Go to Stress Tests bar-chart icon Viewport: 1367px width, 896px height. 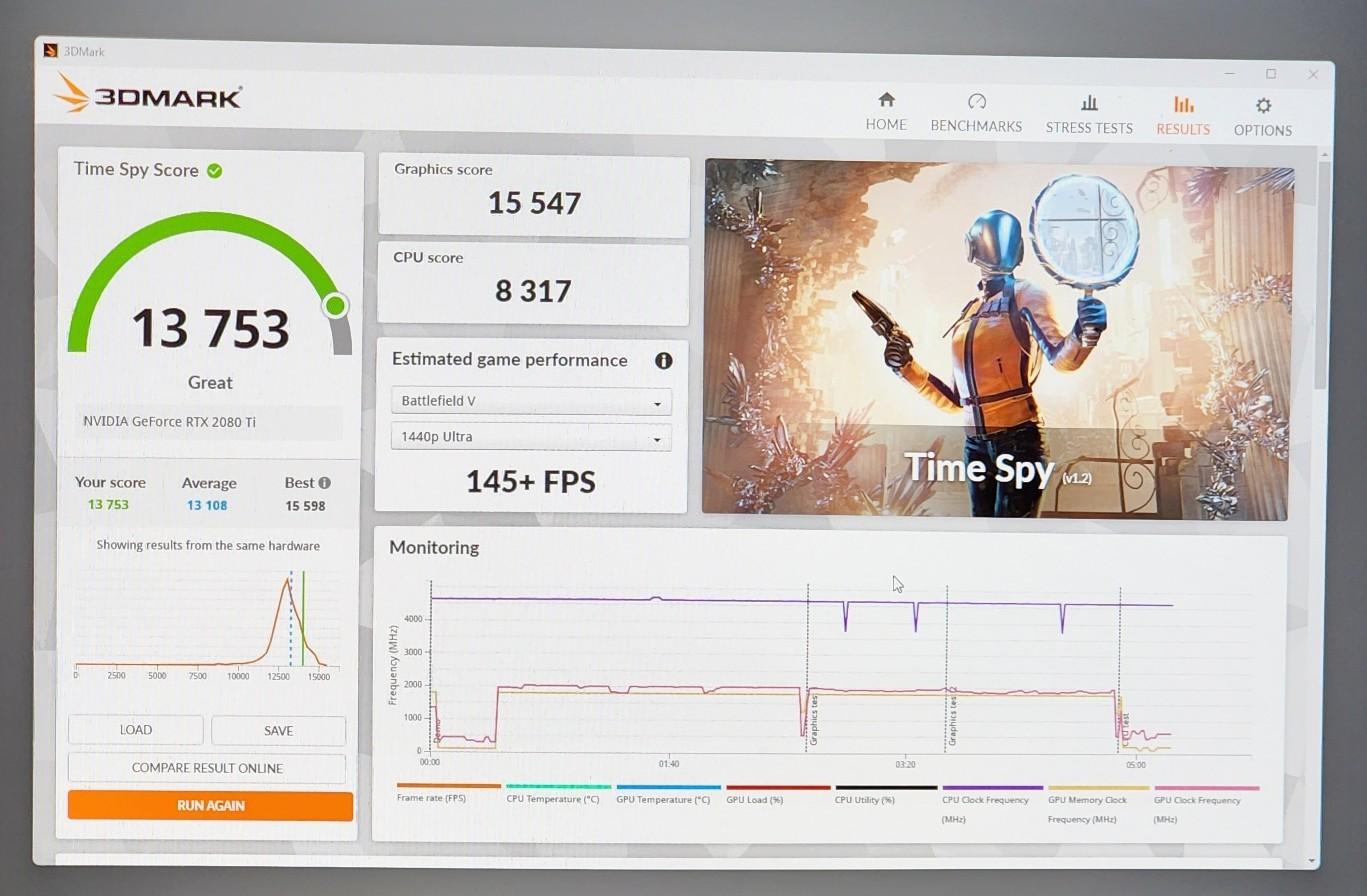pos(1089,102)
